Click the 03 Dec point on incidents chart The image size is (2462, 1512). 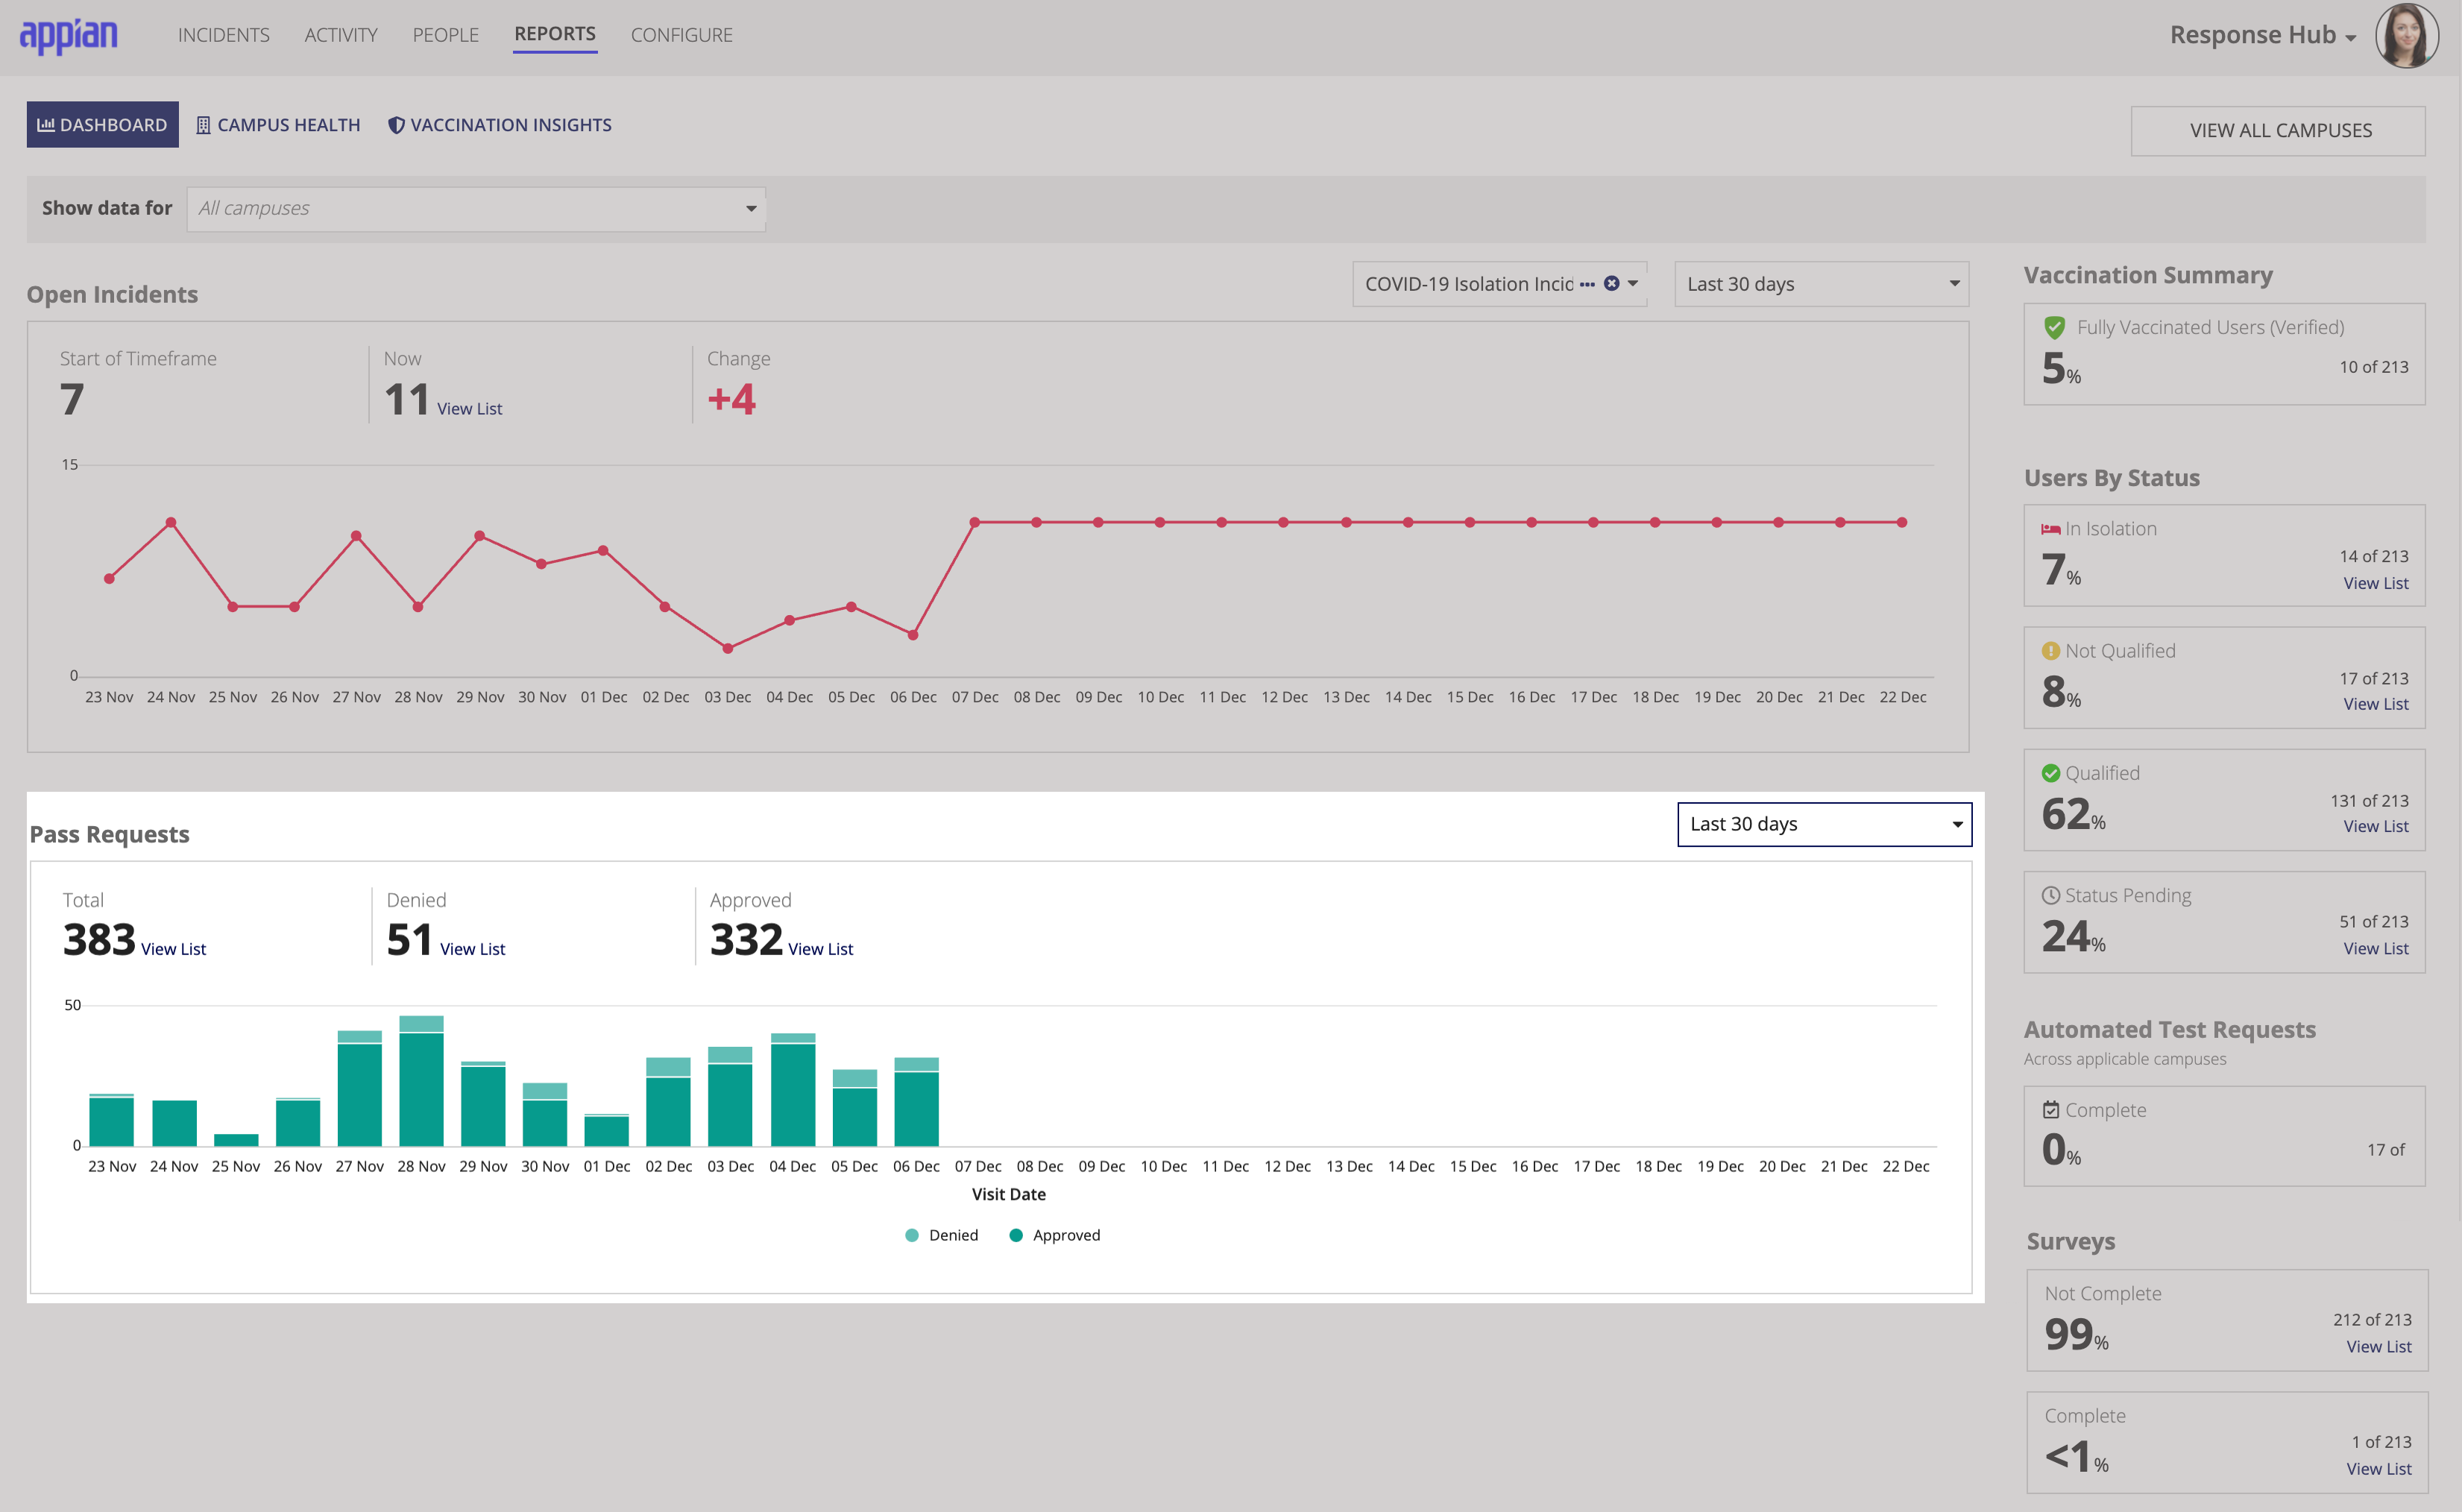click(x=728, y=648)
